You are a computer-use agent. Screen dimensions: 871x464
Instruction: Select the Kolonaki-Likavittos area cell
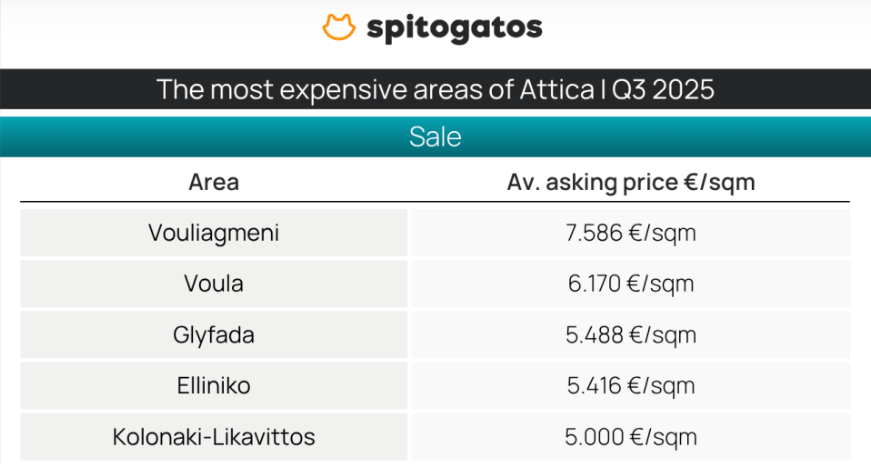click(x=213, y=437)
